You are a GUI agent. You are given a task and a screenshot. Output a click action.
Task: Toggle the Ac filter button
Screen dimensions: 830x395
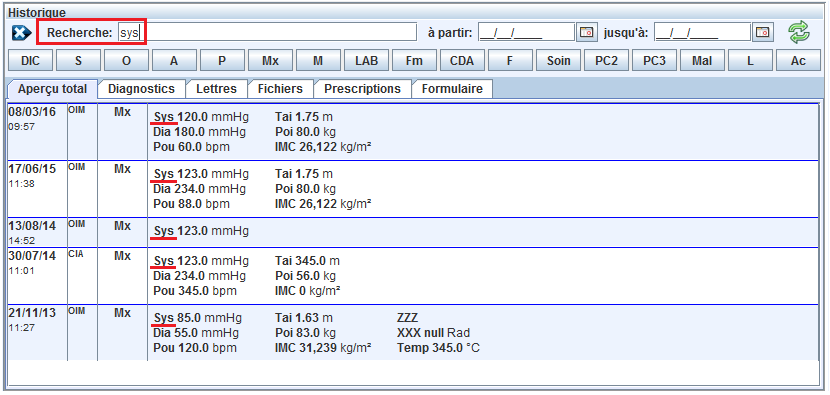(798, 60)
